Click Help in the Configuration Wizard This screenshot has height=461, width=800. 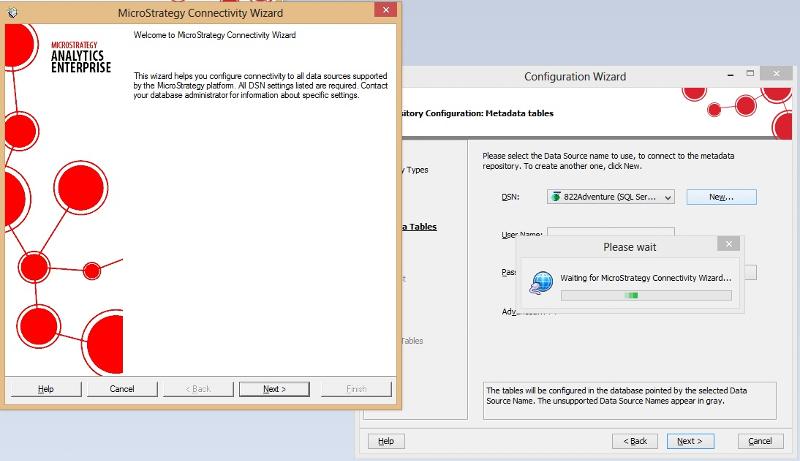click(x=386, y=441)
